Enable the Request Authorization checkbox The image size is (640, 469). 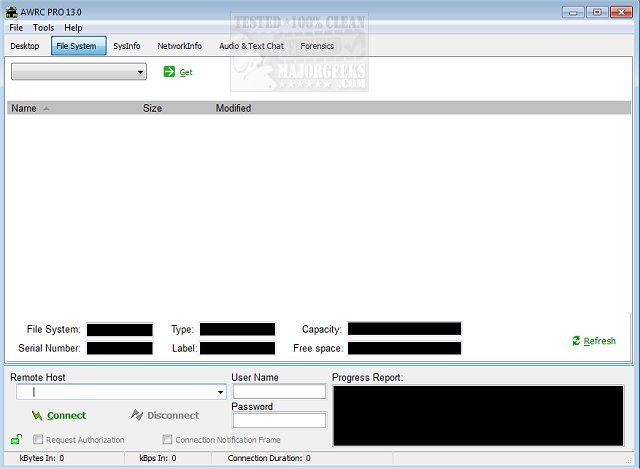pyautogui.click(x=38, y=440)
